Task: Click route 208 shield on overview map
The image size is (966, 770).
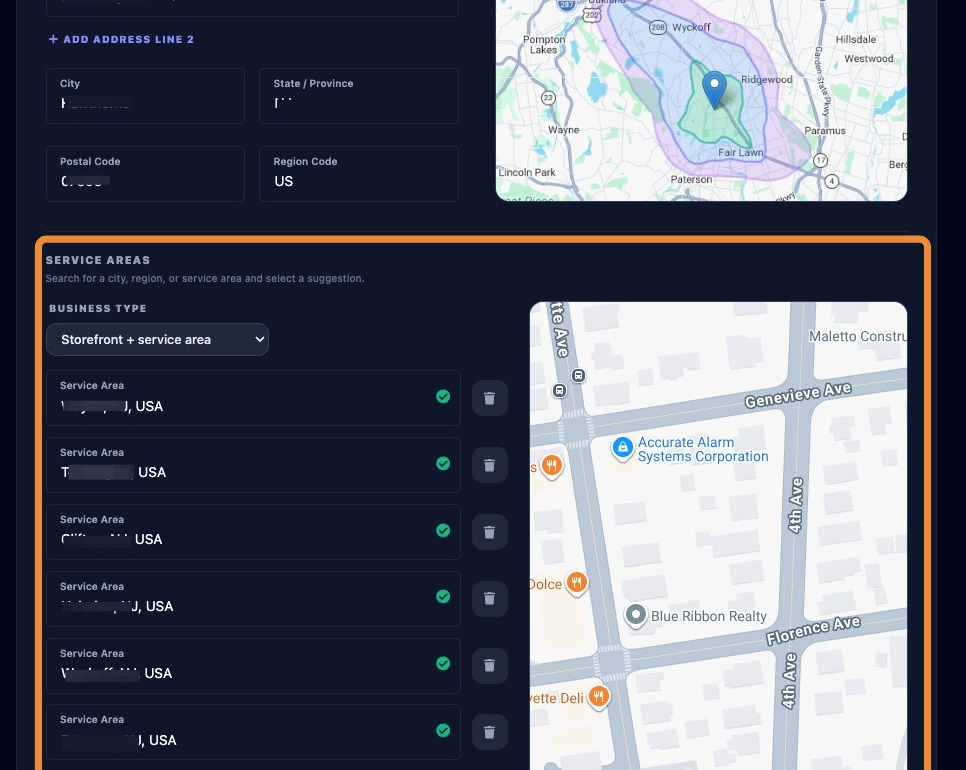Action: 658,27
